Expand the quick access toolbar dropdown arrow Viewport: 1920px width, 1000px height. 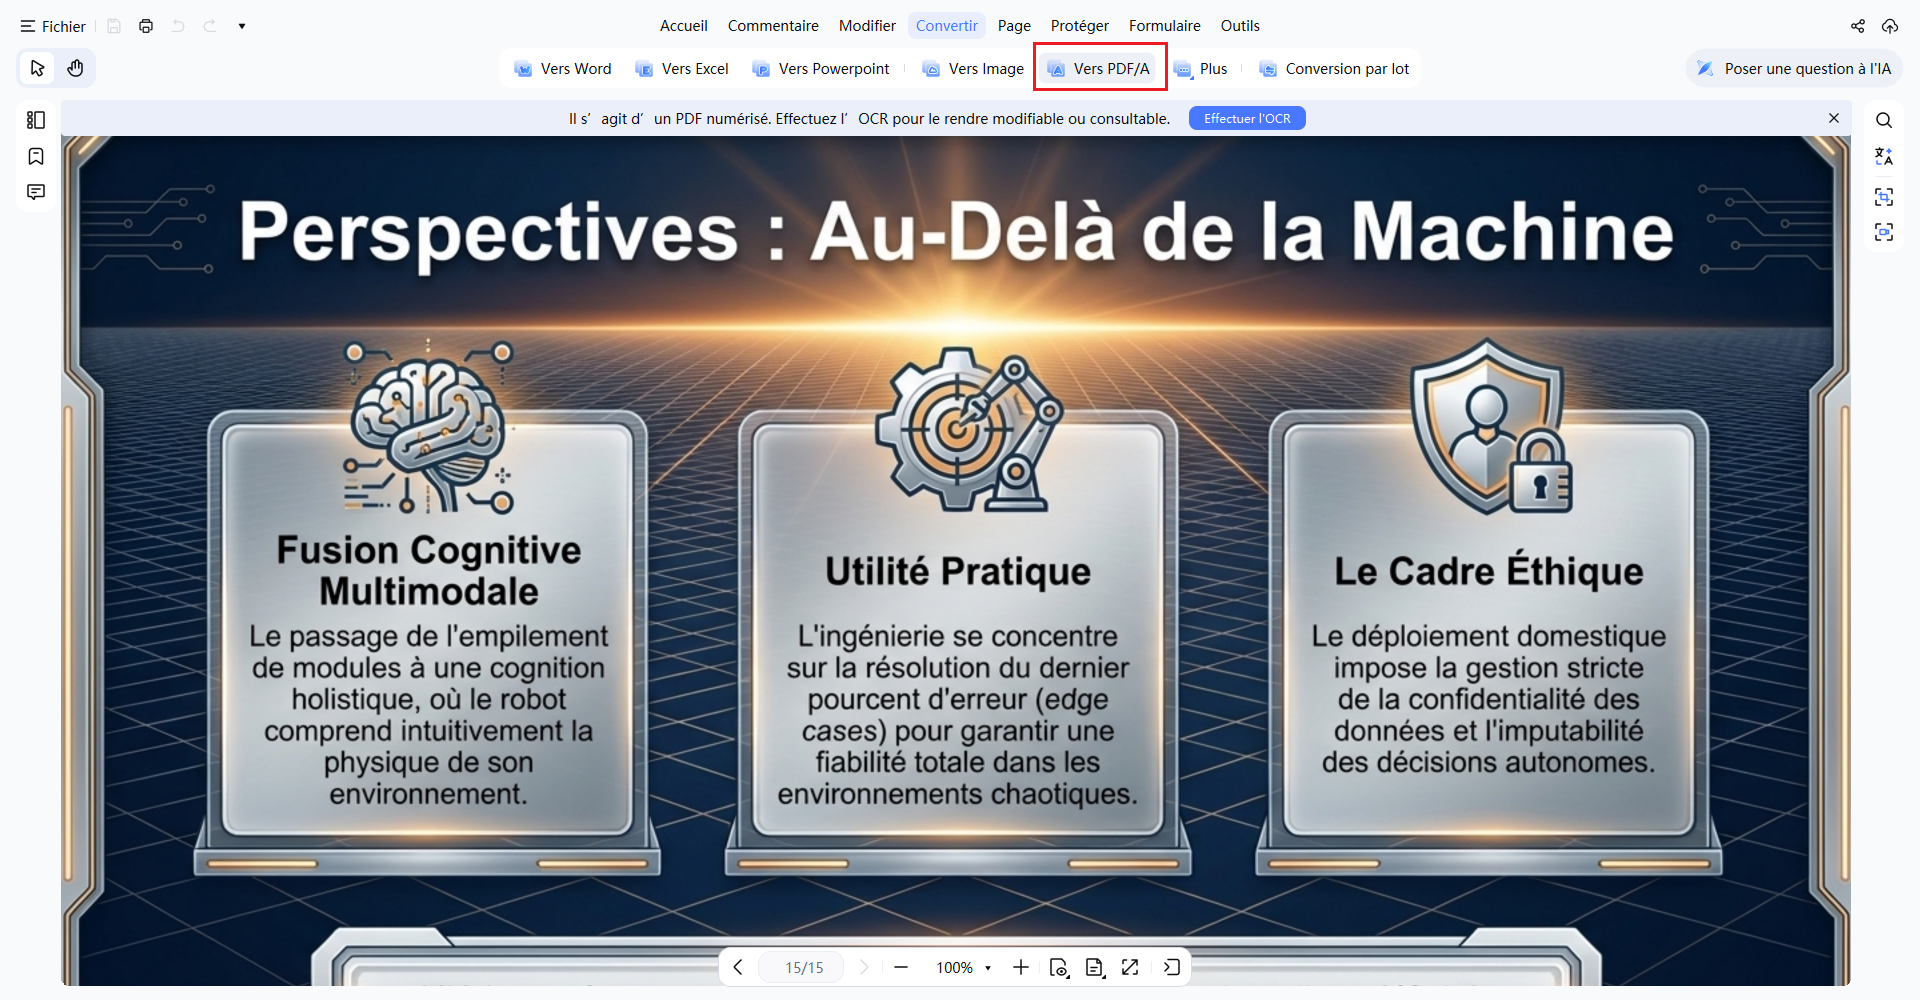coord(242,26)
